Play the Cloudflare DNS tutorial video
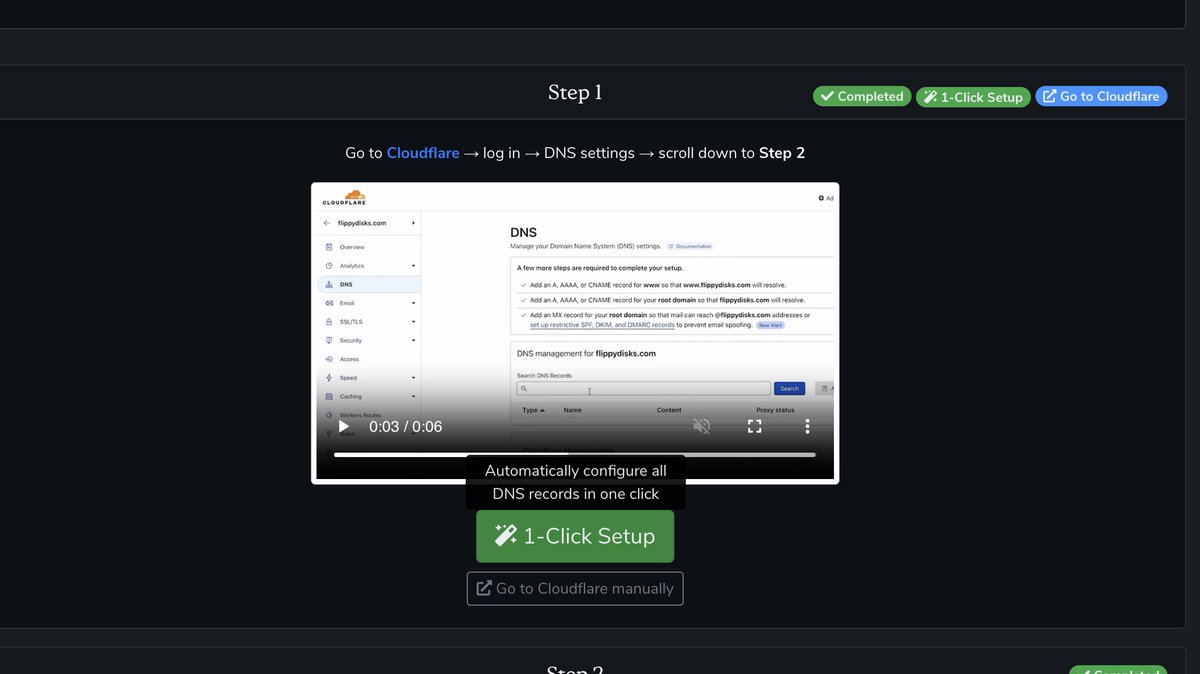This screenshot has height=674, width=1200. (344, 426)
